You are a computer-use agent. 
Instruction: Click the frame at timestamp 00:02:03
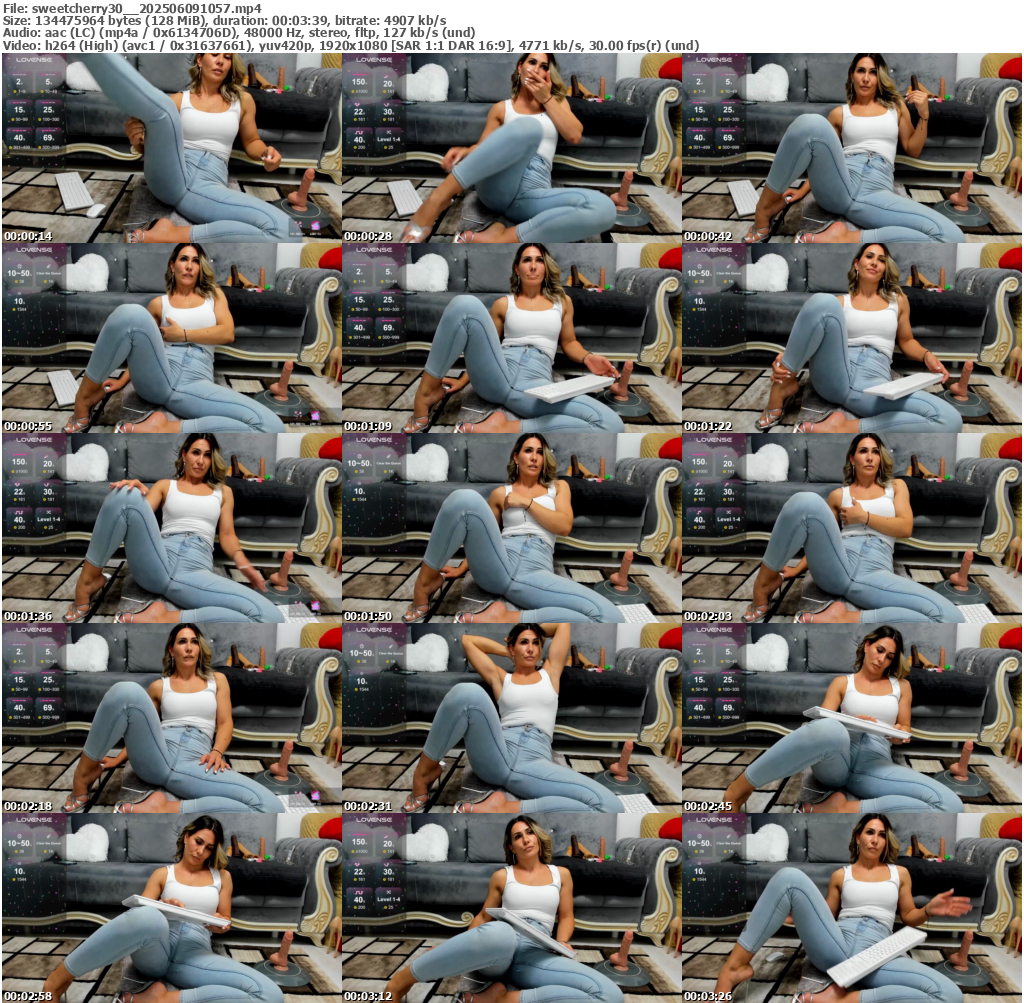pyautogui.click(x=852, y=528)
